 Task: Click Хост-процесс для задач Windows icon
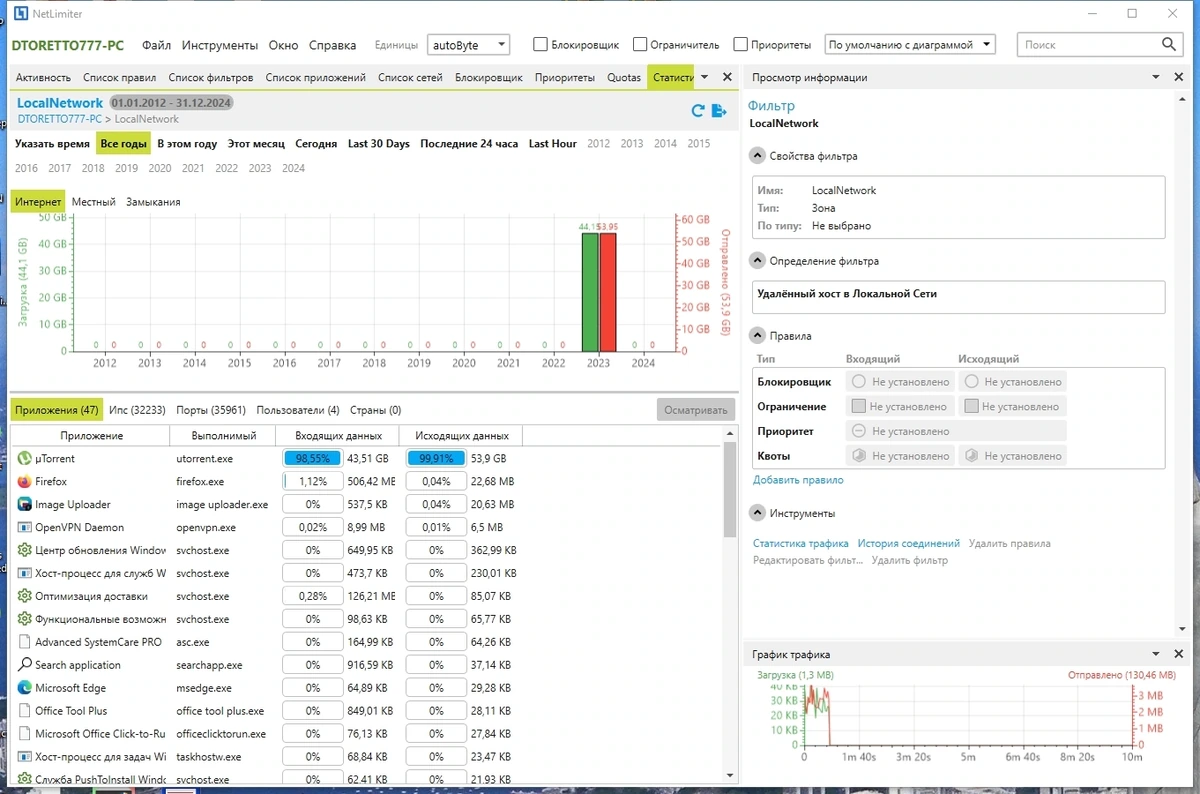click(x=25, y=757)
